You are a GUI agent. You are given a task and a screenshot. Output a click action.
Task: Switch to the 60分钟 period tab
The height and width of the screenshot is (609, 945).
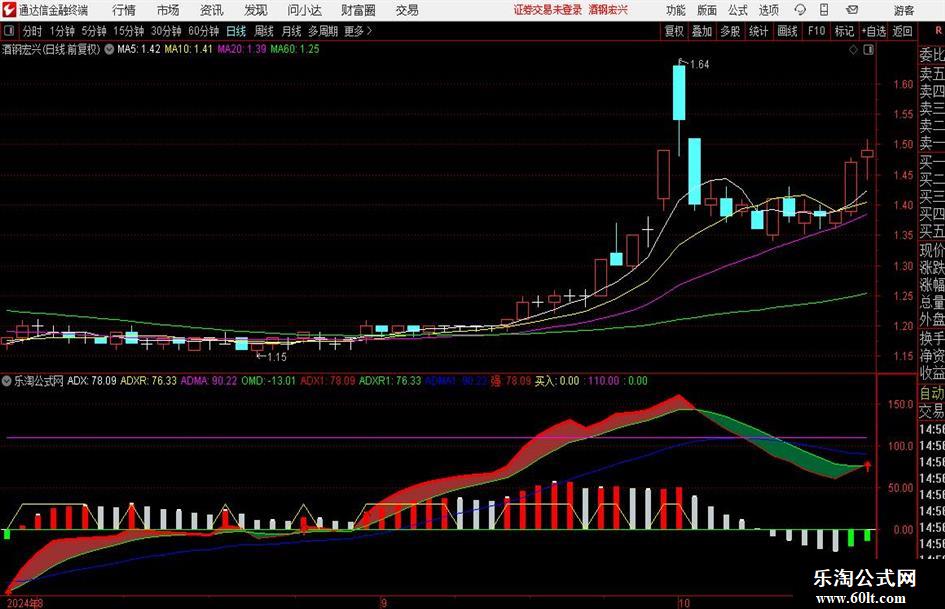point(204,31)
